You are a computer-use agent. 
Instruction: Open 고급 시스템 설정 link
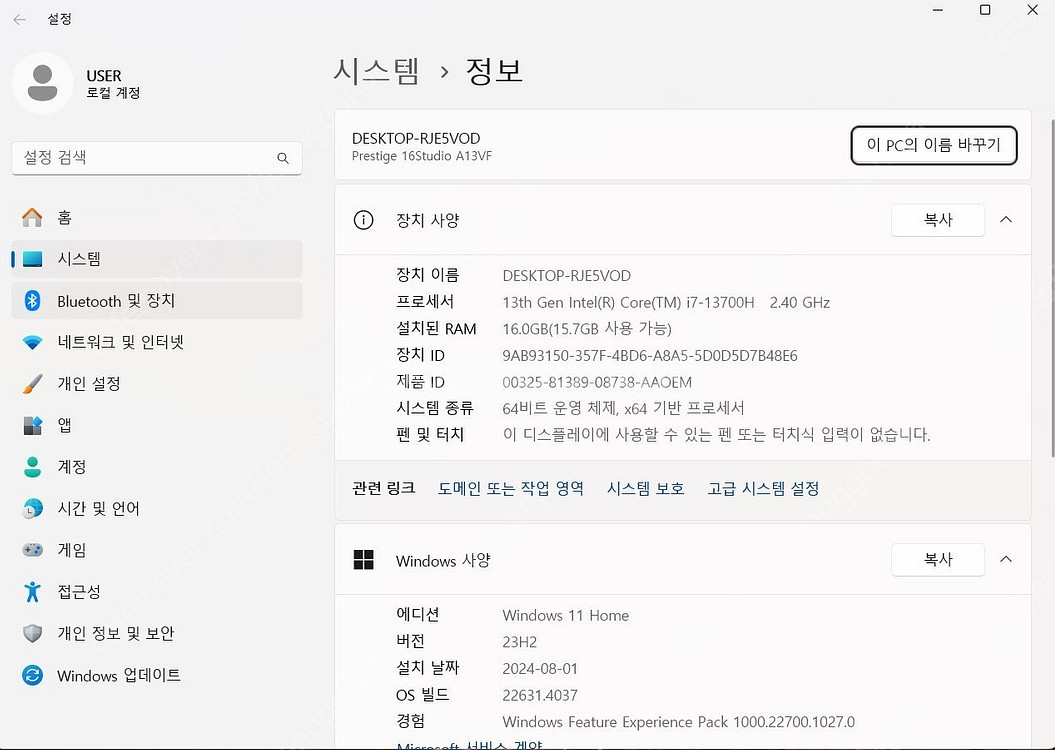click(x=763, y=488)
